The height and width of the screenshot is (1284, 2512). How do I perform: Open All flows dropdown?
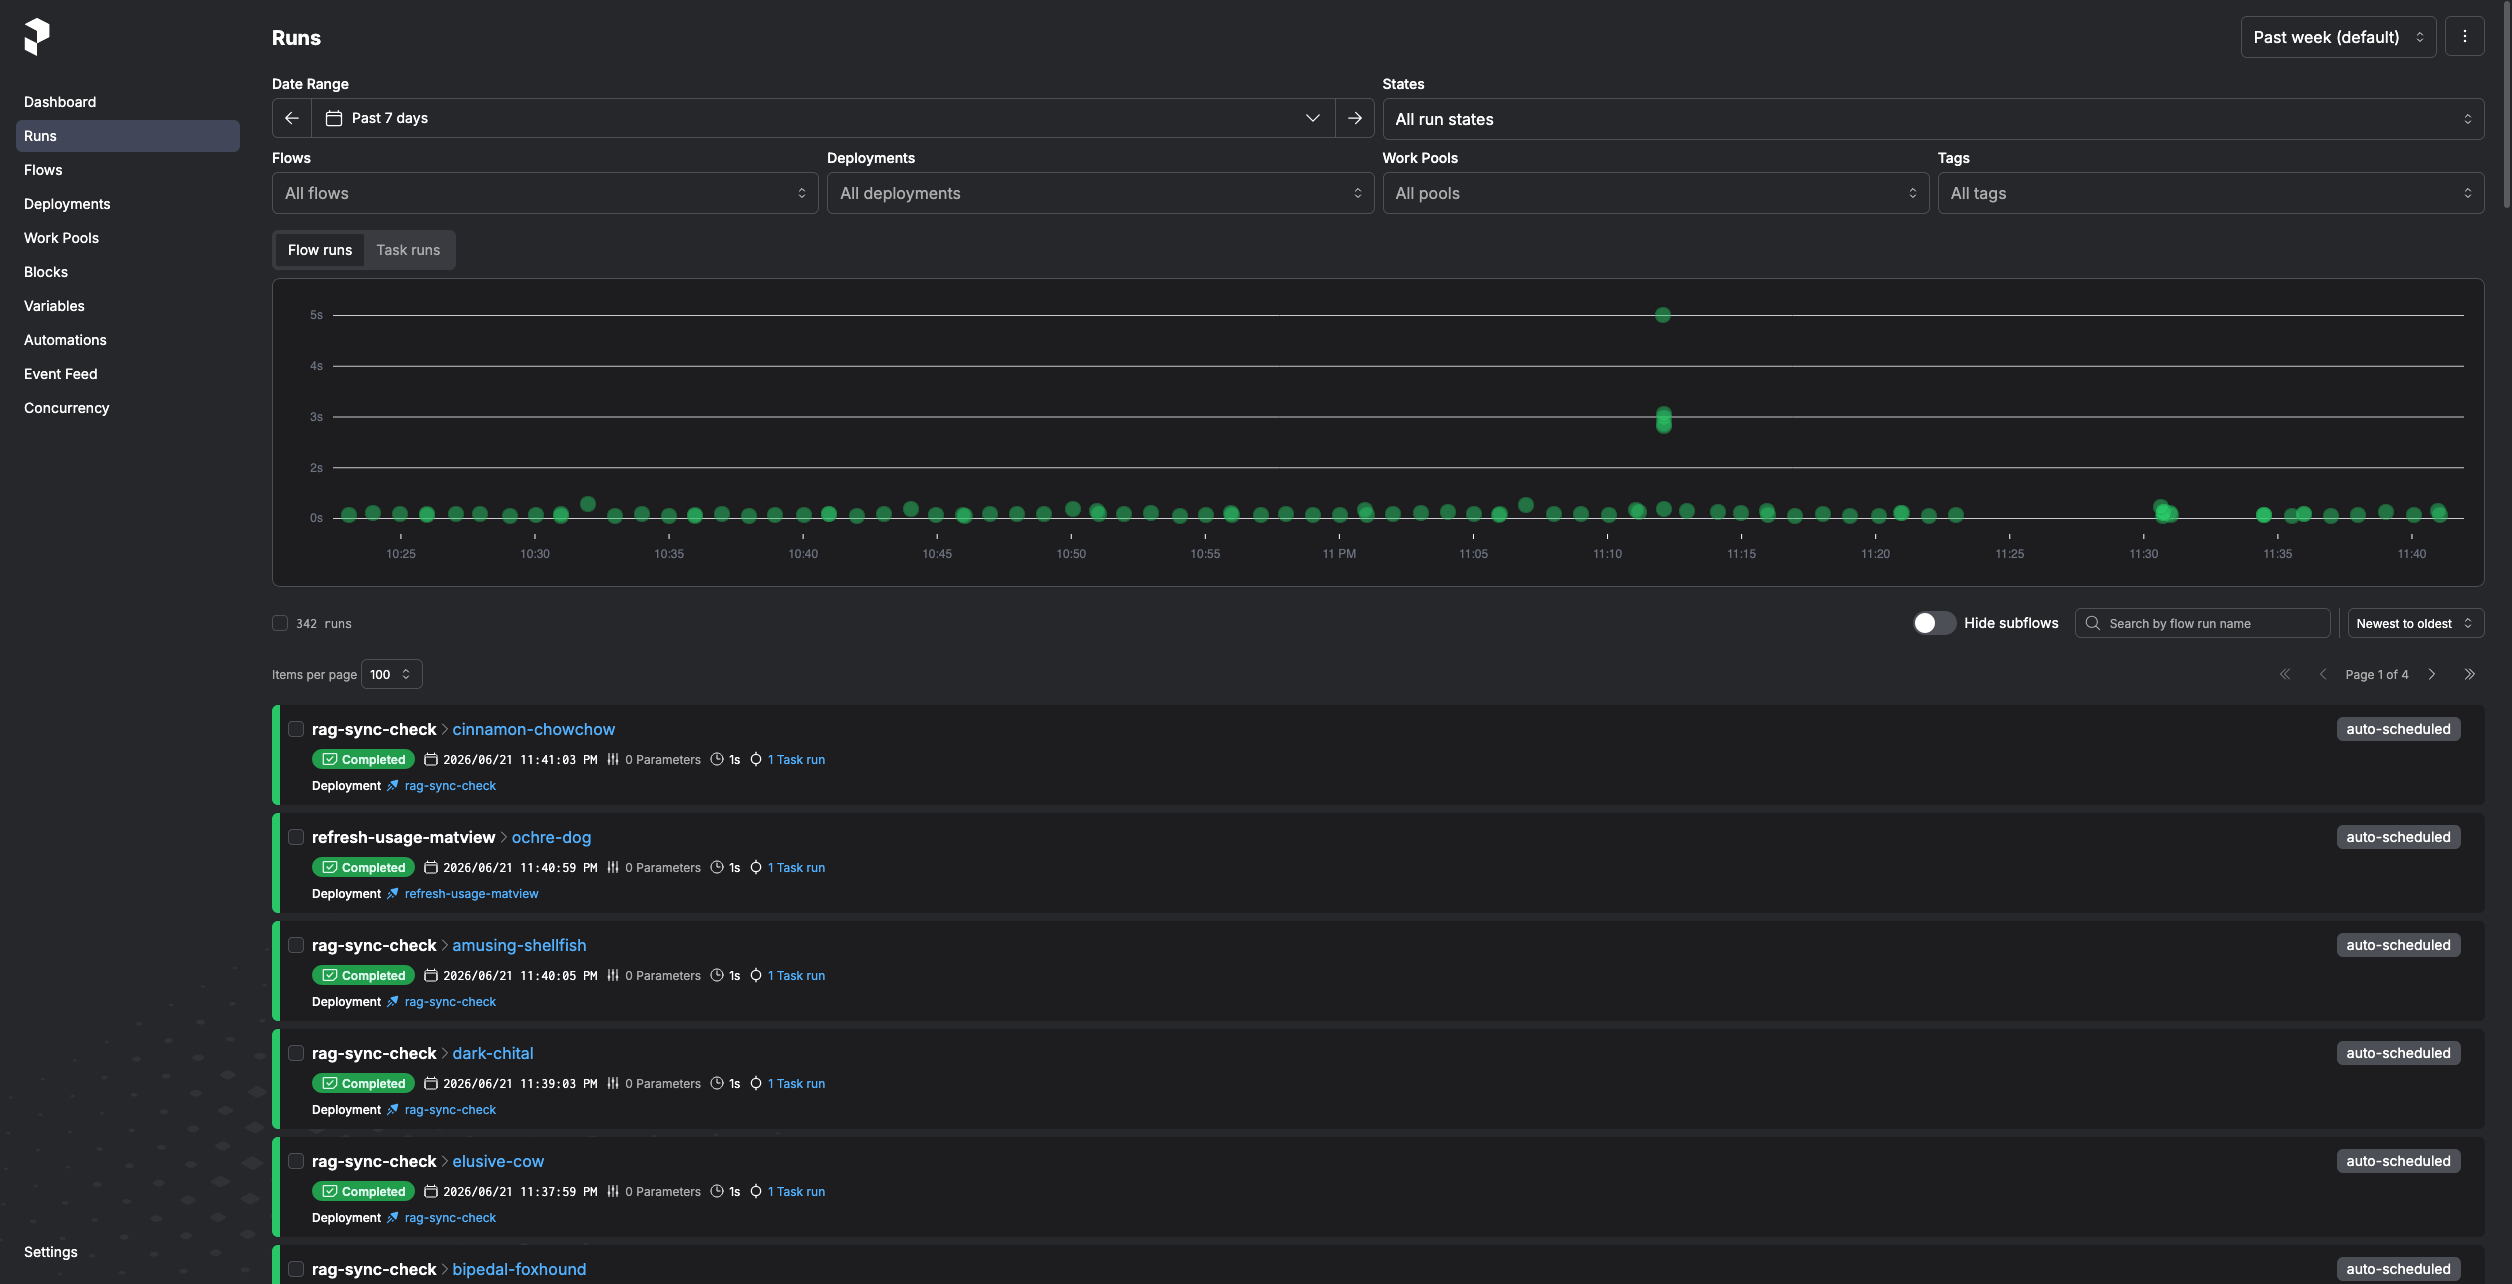click(545, 193)
